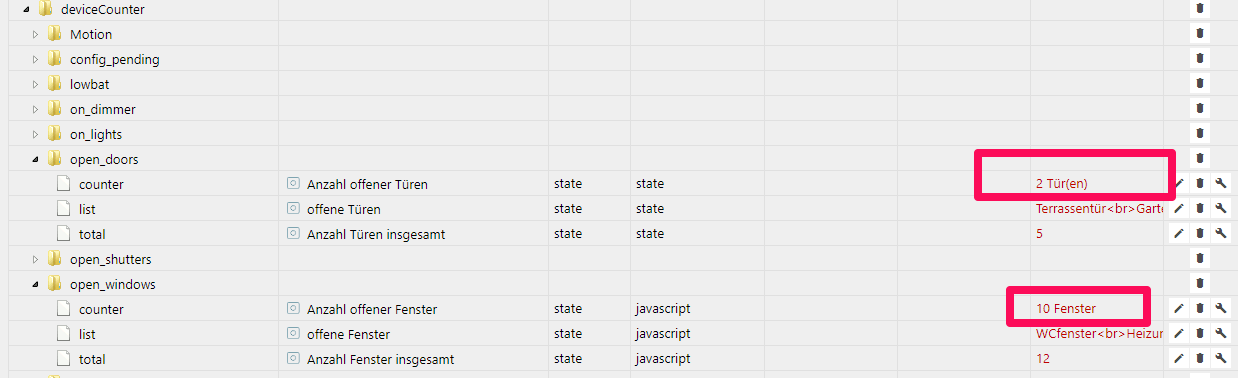Expand the Motion folder

click(35, 34)
